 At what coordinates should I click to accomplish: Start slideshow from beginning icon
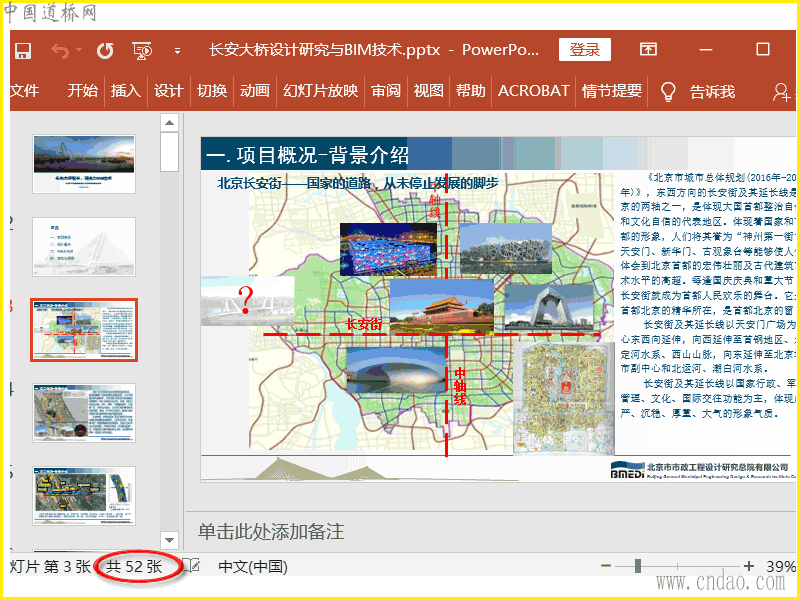(x=142, y=50)
